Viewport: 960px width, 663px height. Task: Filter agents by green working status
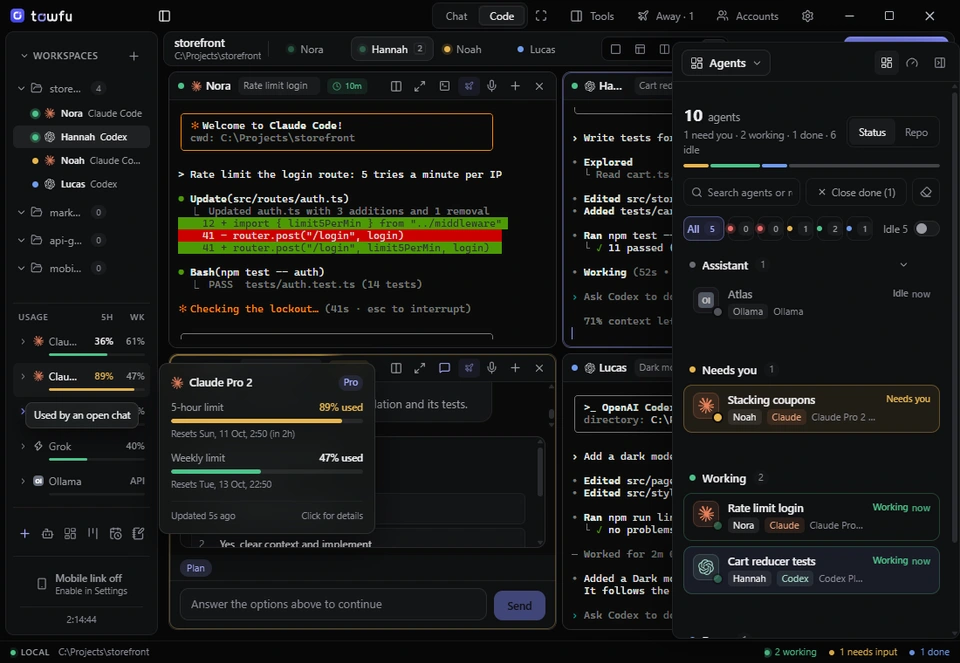tap(828, 229)
